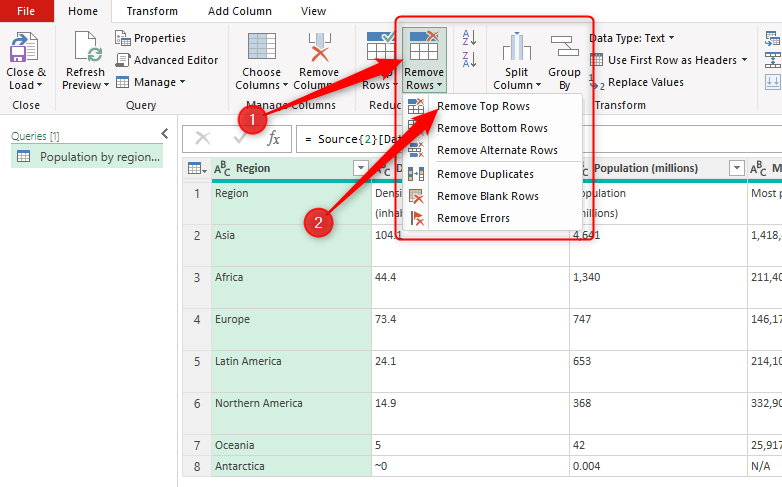Viewport: 782px width, 487px height.
Task: Open the Close & Load dropdown arrow
Action: pos(39,85)
